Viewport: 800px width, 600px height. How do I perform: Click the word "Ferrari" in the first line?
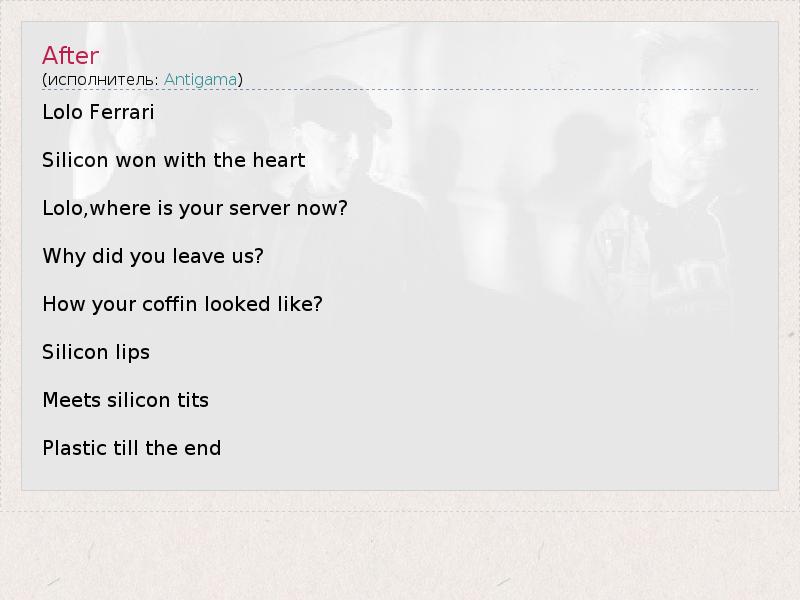[x=121, y=112]
